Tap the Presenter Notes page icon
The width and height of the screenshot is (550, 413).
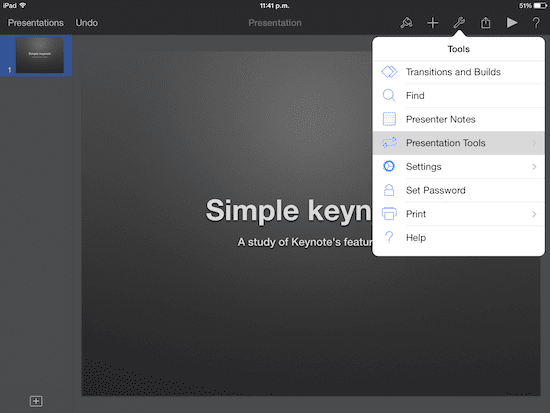(x=389, y=119)
